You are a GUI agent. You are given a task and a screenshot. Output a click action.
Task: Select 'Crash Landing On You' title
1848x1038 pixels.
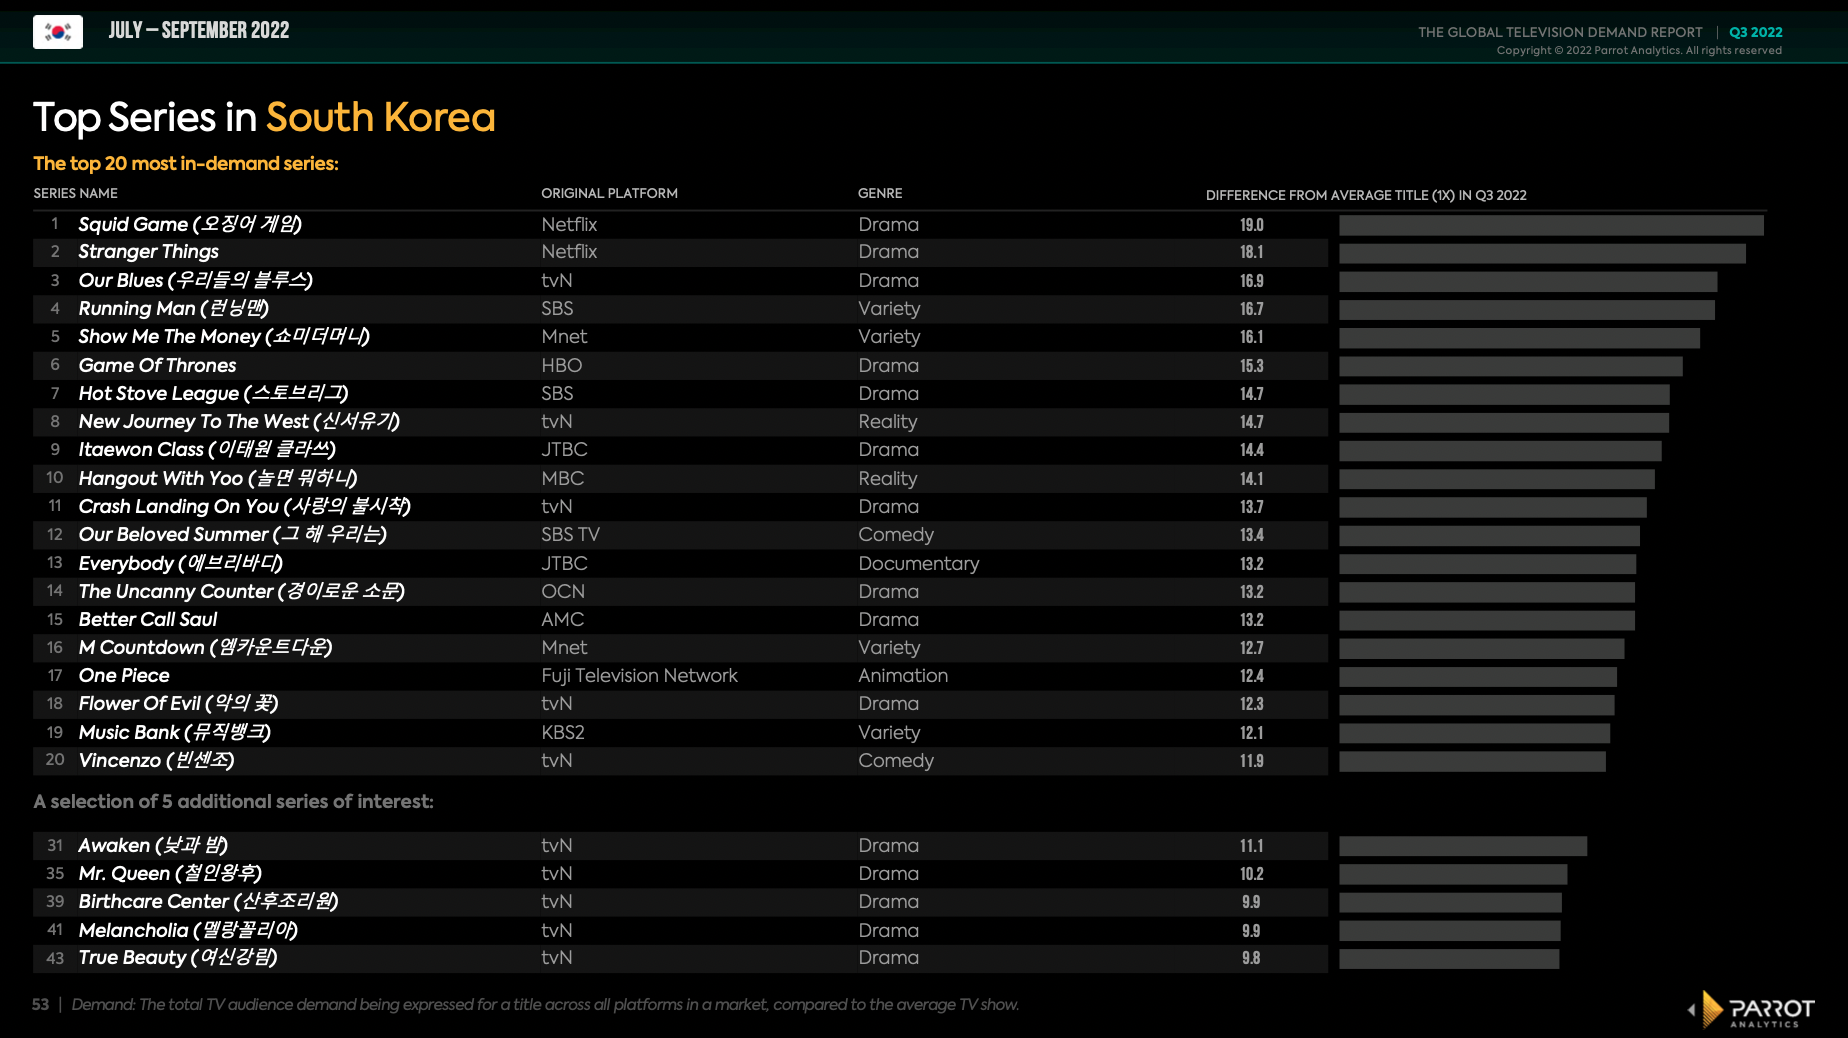[244, 506]
